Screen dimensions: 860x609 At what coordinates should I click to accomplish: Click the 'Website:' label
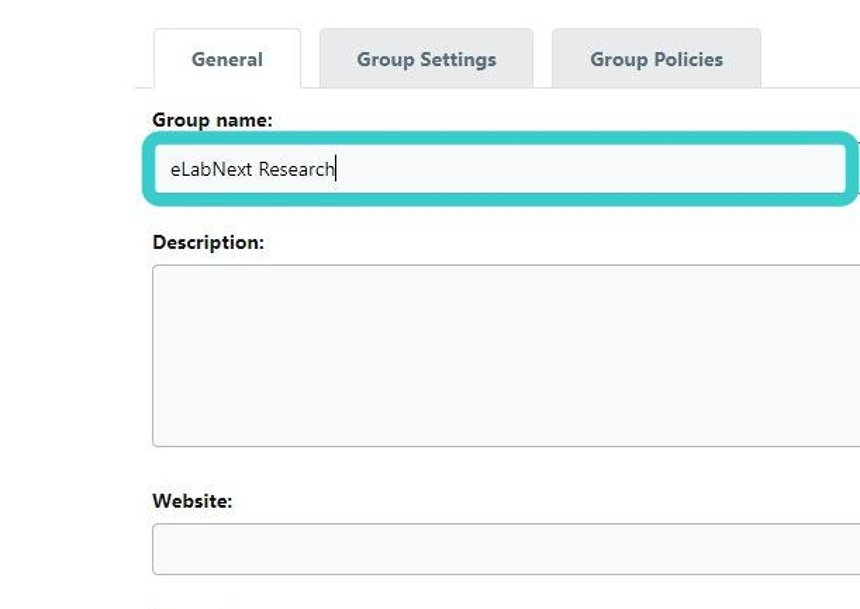coord(193,501)
